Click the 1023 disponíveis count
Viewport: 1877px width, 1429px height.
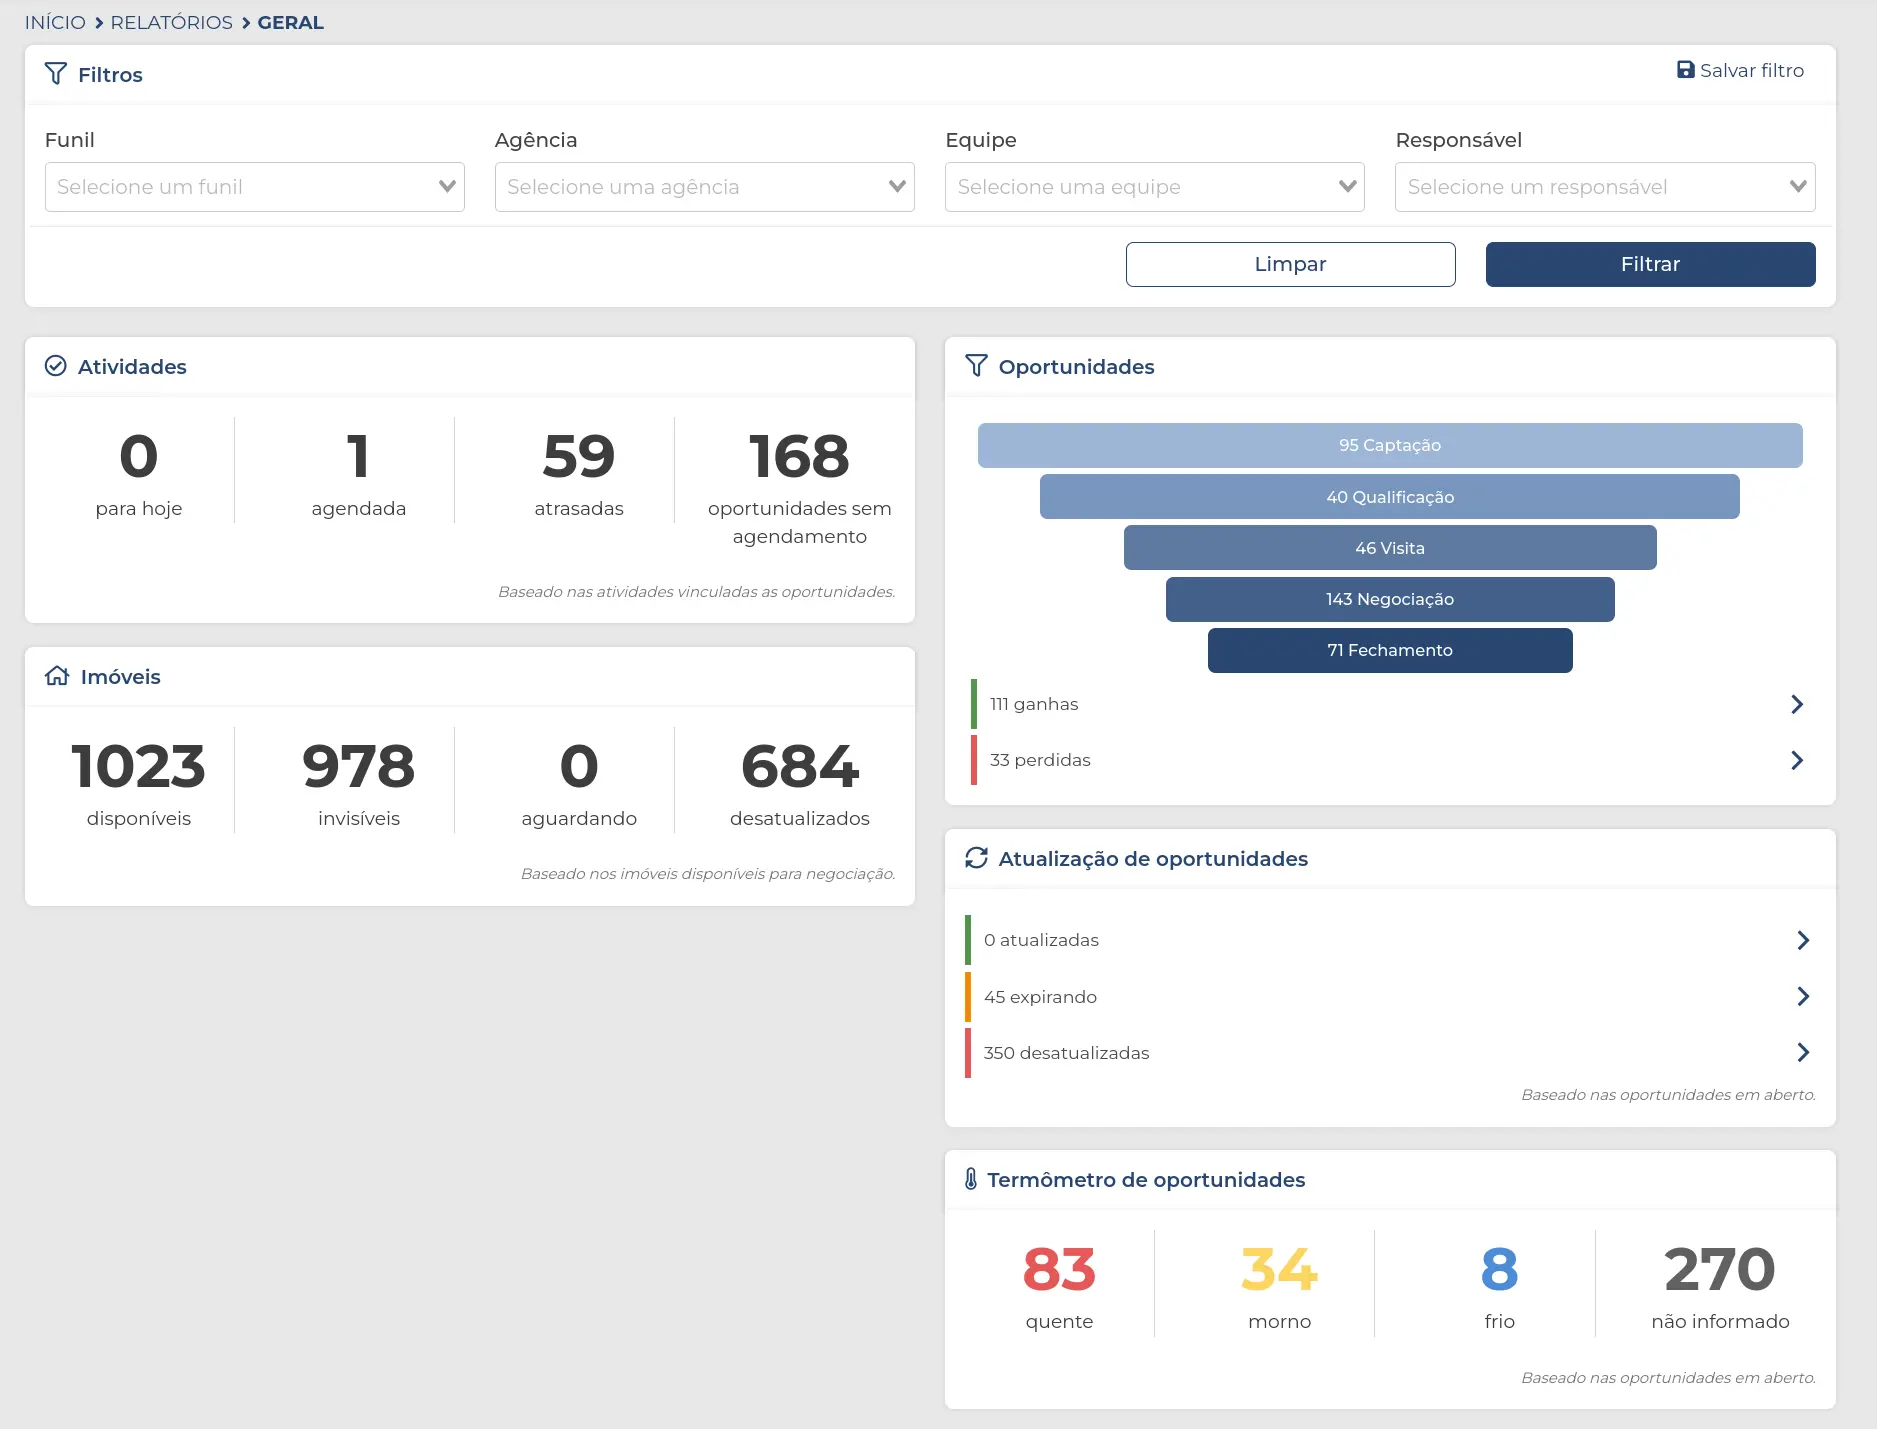click(139, 767)
